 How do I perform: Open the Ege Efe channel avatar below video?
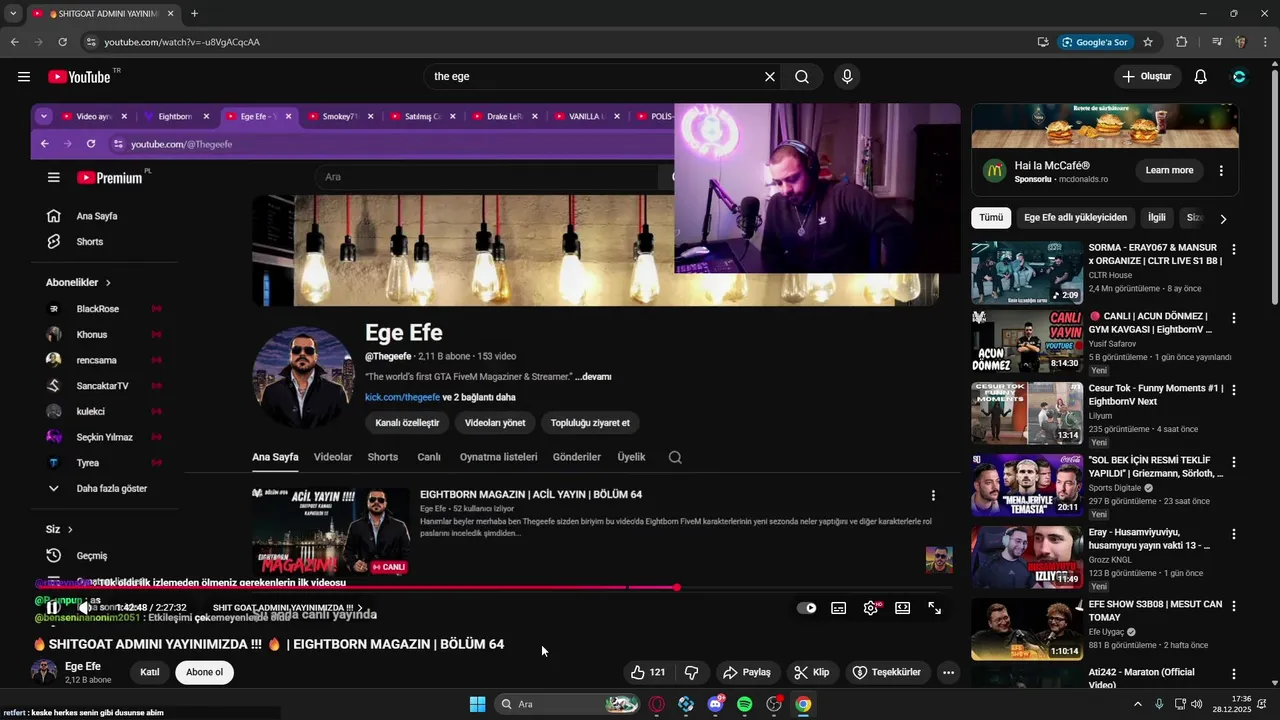[x=44, y=672]
